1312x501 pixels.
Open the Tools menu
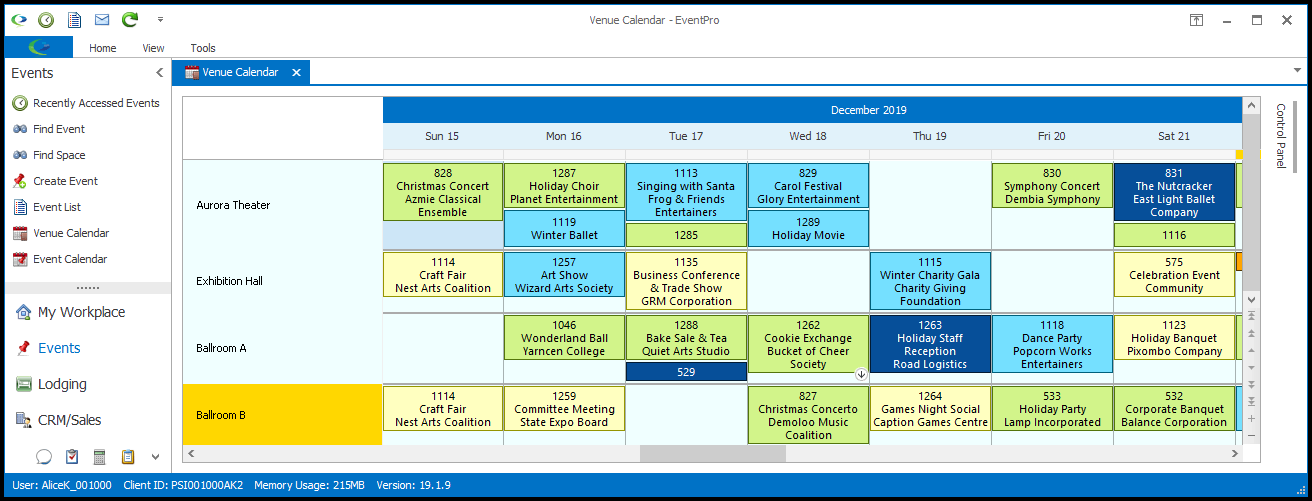[203, 48]
